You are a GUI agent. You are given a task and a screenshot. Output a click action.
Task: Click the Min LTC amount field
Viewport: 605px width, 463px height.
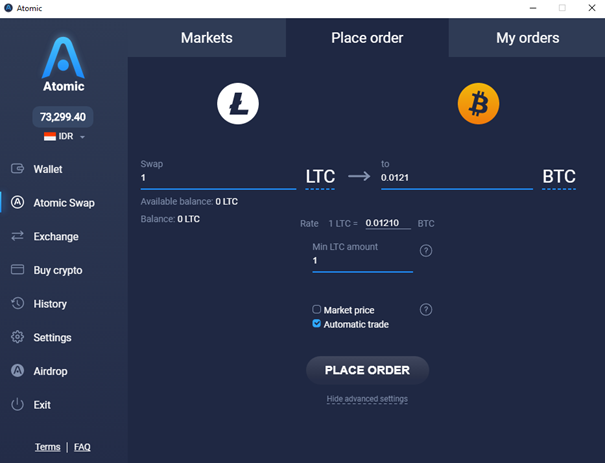point(363,261)
